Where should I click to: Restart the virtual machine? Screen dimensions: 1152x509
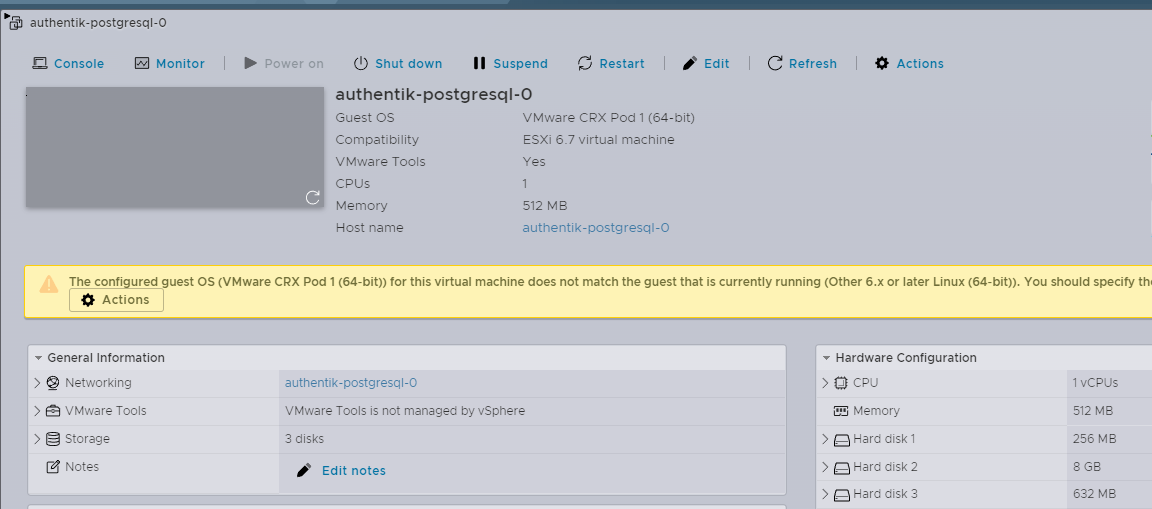tap(611, 63)
